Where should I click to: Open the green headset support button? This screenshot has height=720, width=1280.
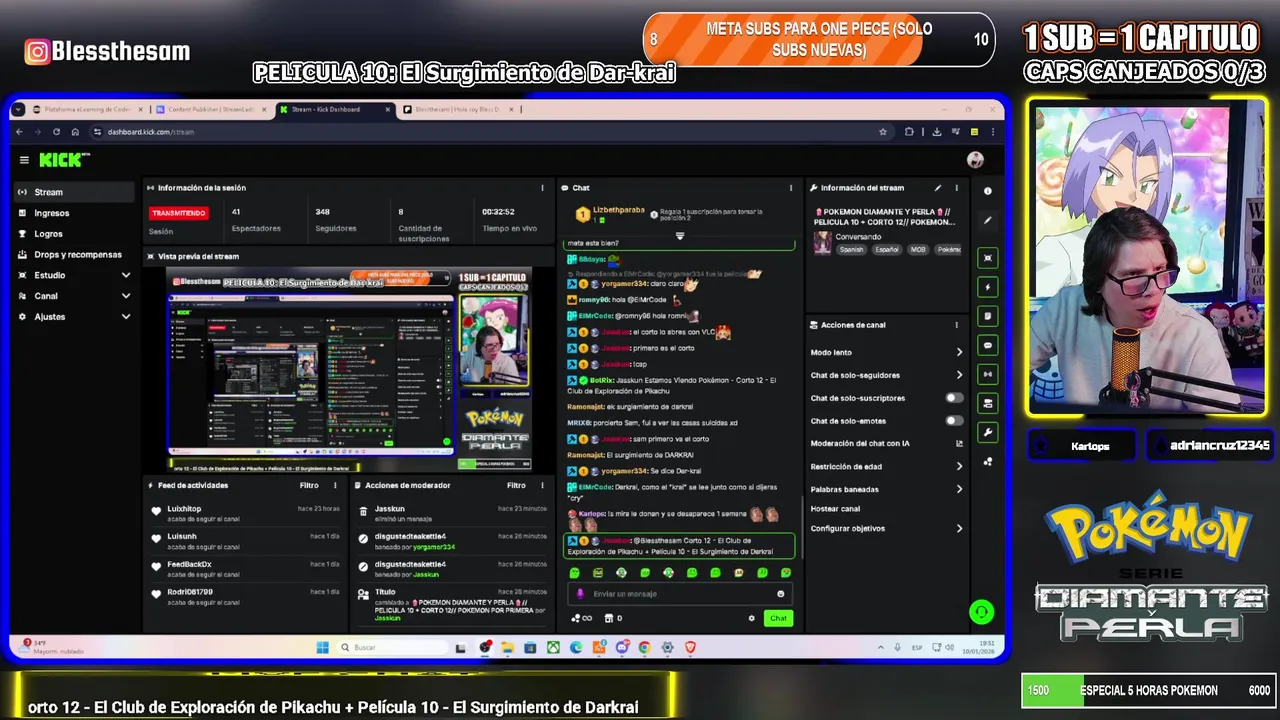(x=981, y=612)
